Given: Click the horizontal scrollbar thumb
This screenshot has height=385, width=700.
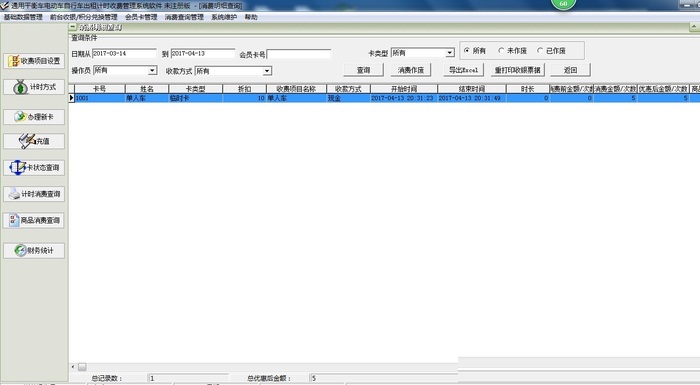Looking at the screenshot, I should (82, 367).
